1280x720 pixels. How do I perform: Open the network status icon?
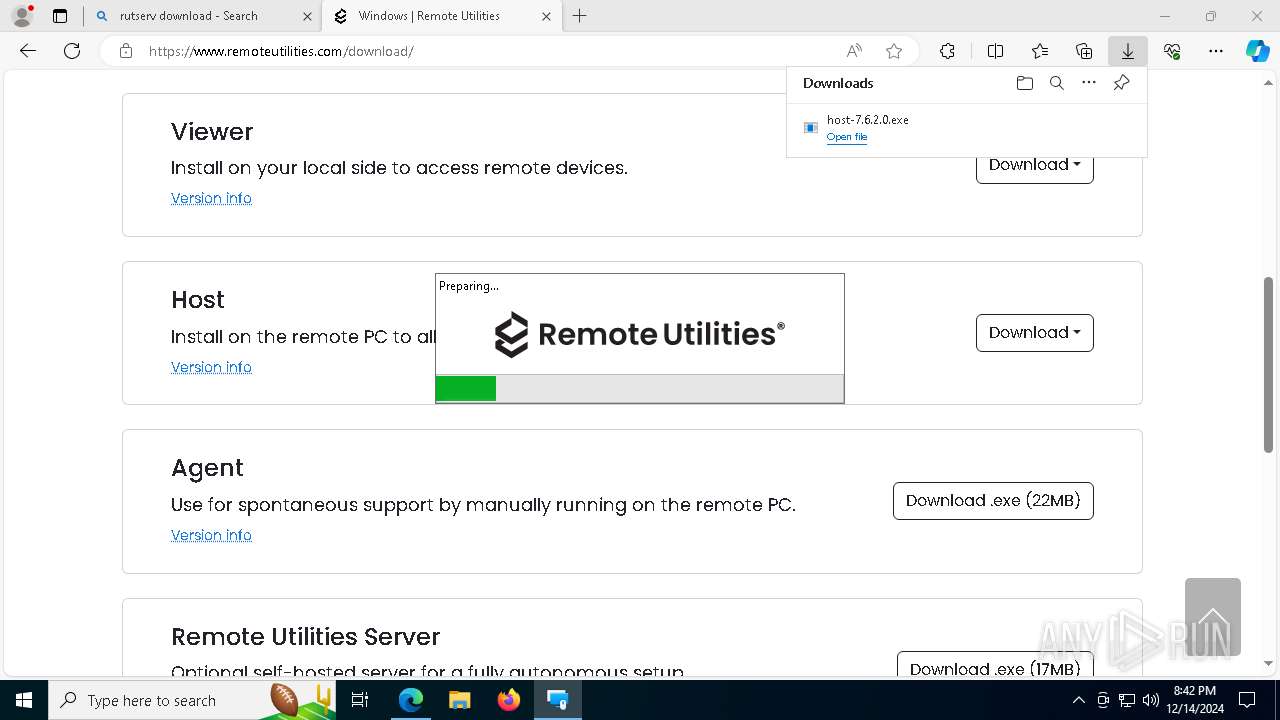(1127, 700)
